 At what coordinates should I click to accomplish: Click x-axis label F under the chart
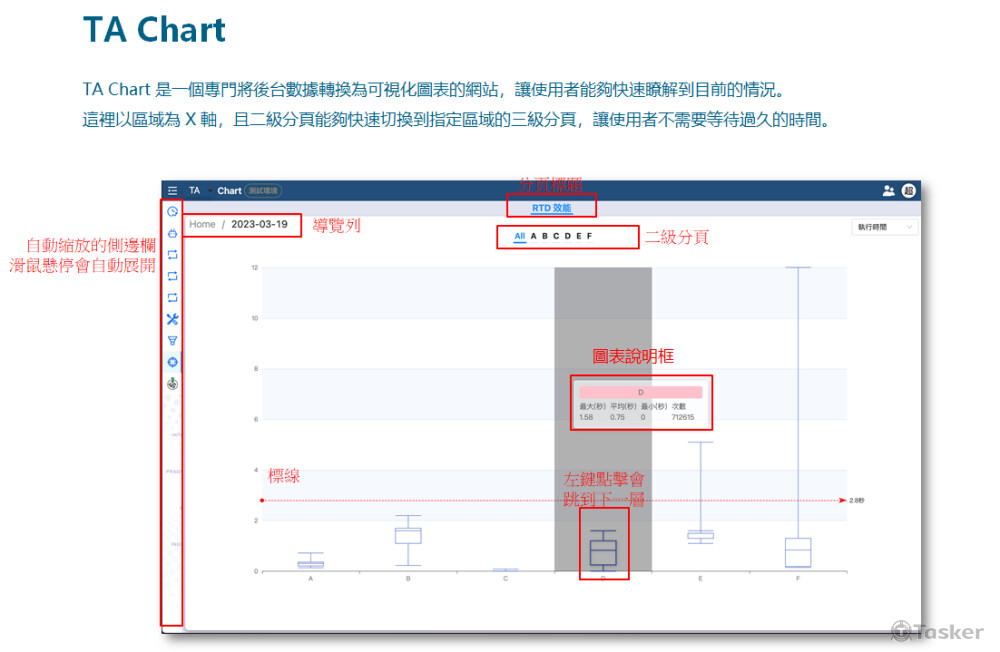point(798,579)
